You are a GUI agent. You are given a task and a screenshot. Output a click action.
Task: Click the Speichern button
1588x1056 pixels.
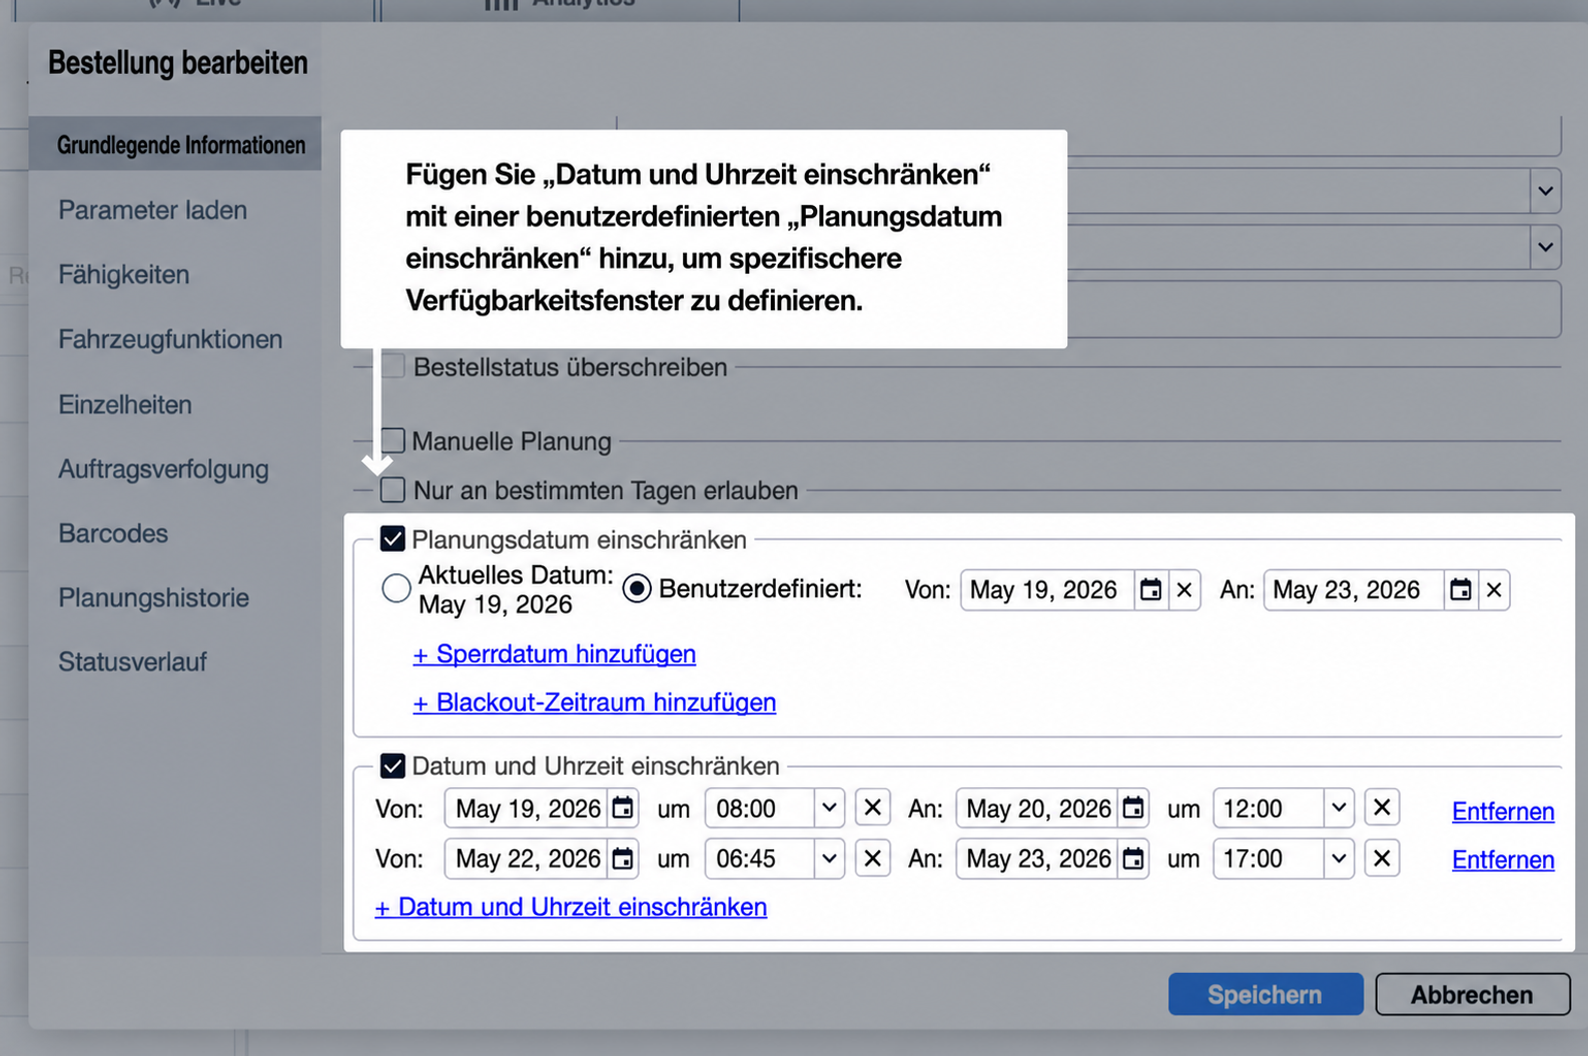[x=1265, y=994]
